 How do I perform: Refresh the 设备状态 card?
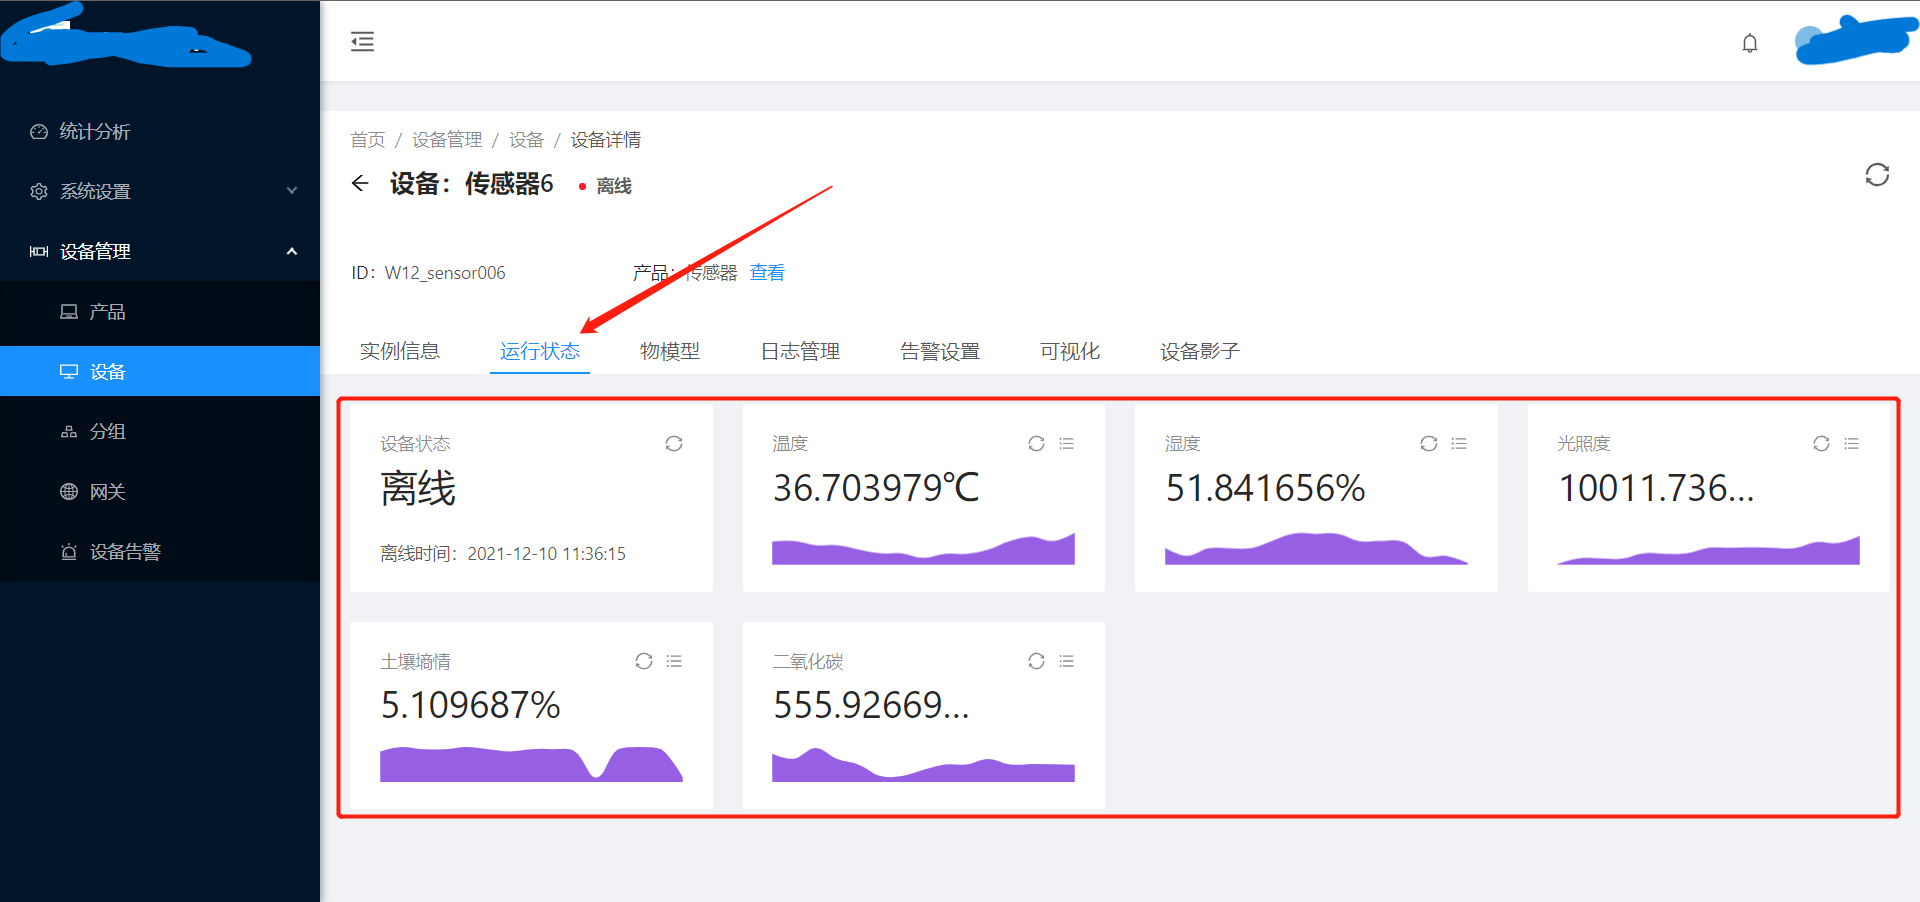(x=674, y=443)
